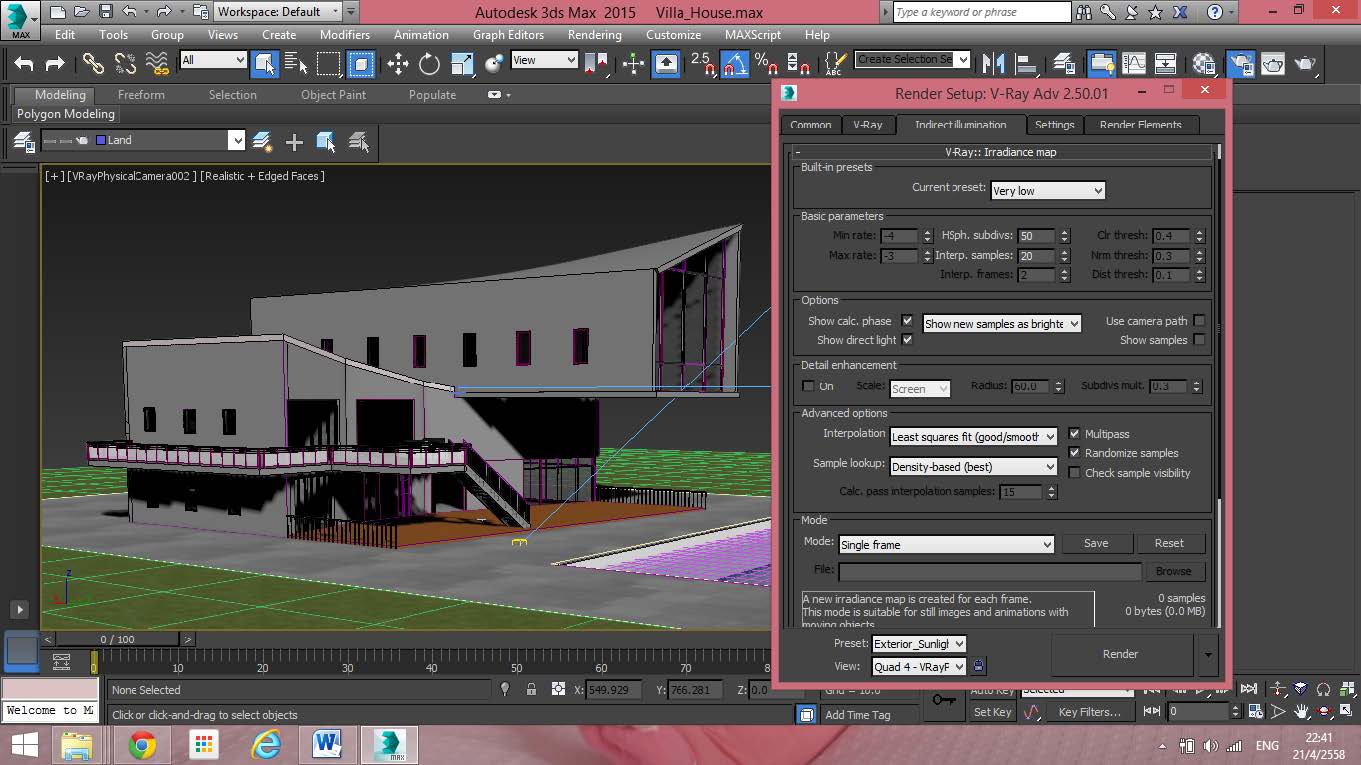Image resolution: width=1361 pixels, height=765 pixels.
Task: Toggle the Window/Crossing selection icon
Action: point(360,64)
